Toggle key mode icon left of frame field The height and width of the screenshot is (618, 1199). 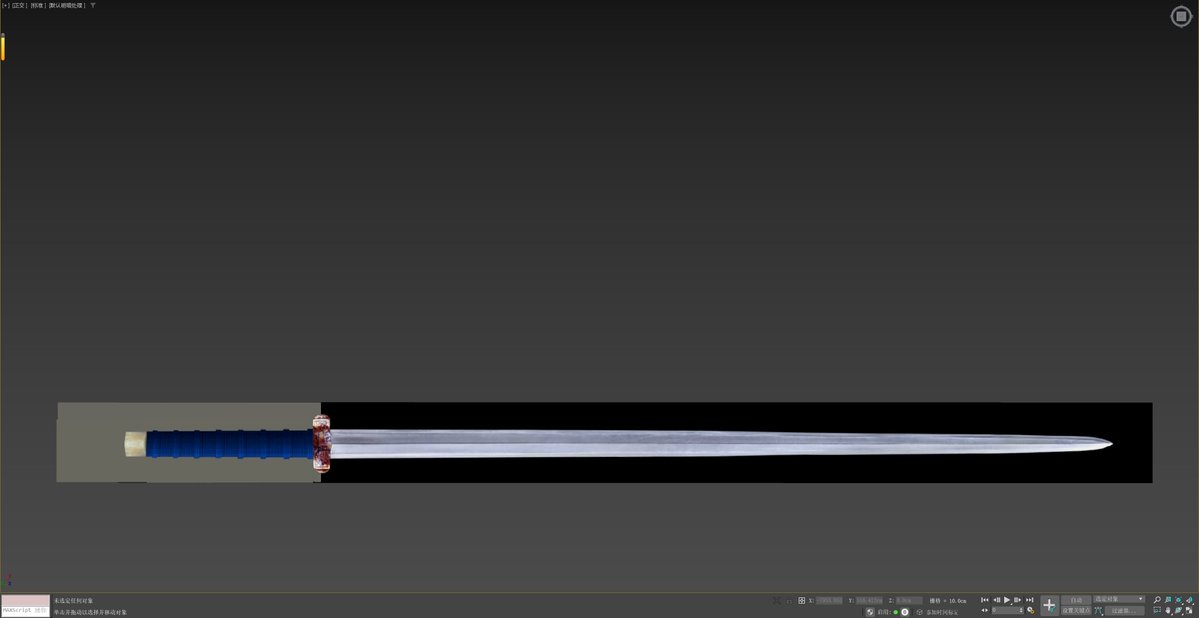pyautogui.click(x=985, y=610)
